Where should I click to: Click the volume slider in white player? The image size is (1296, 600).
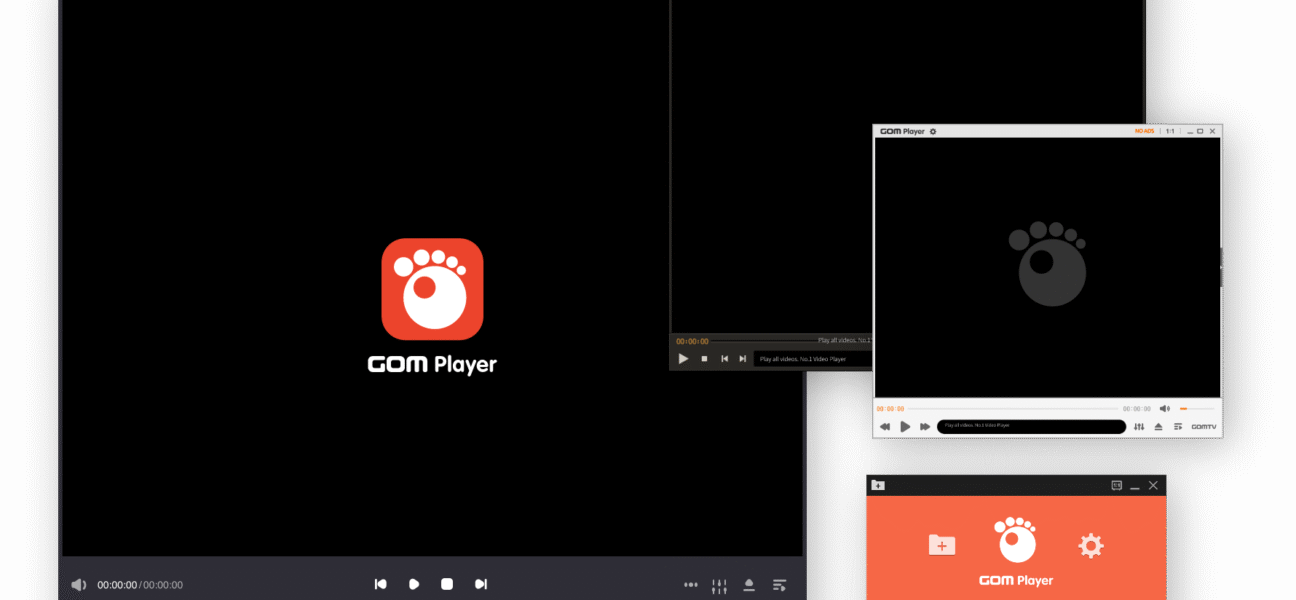click(x=1196, y=409)
